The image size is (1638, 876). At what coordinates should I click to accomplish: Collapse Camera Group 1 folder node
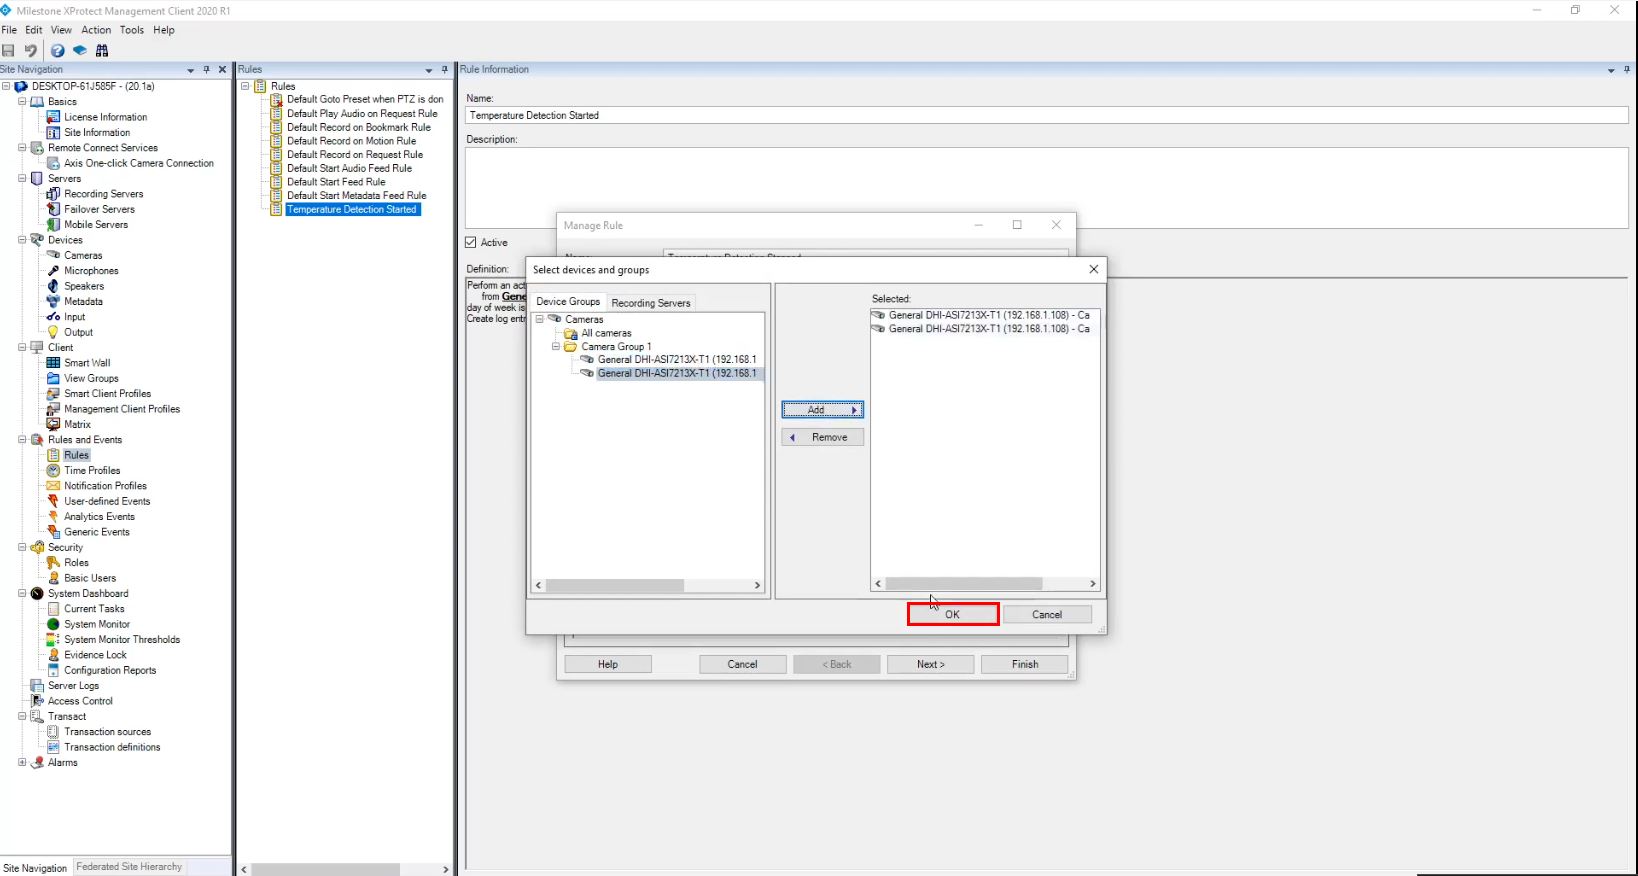pos(556,347)
